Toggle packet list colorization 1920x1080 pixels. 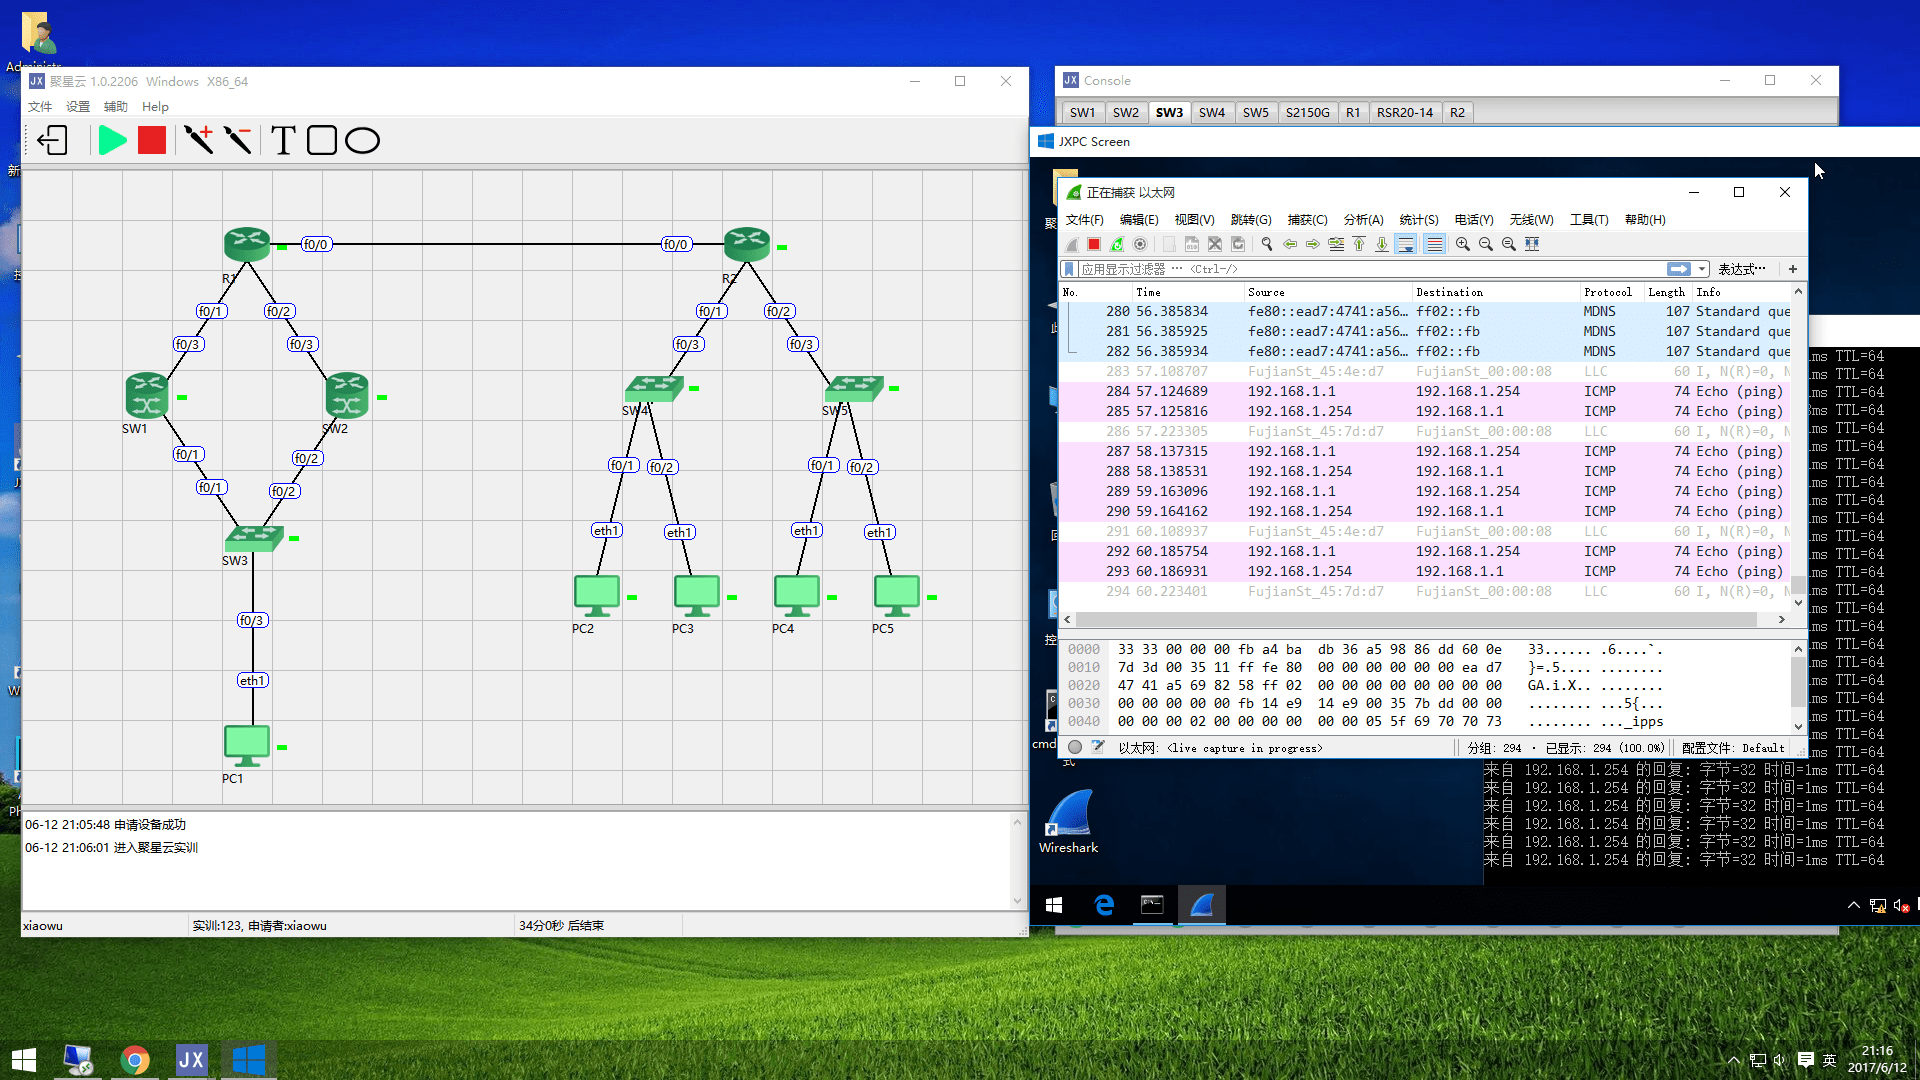click(1434, 244)
